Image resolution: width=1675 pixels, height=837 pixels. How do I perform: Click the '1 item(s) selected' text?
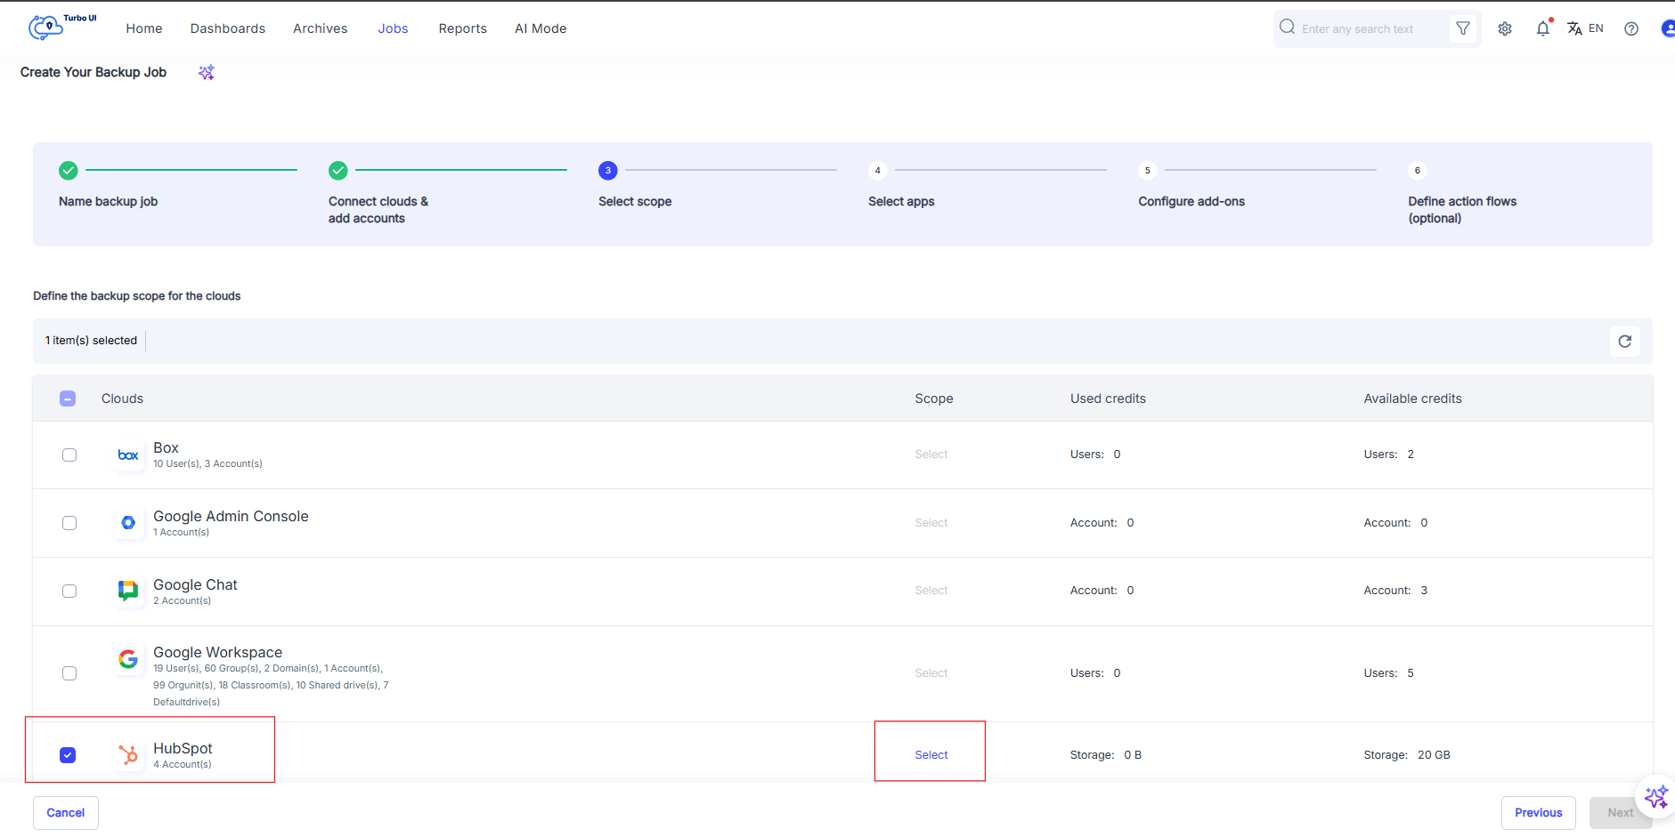(x=91, y=341)
